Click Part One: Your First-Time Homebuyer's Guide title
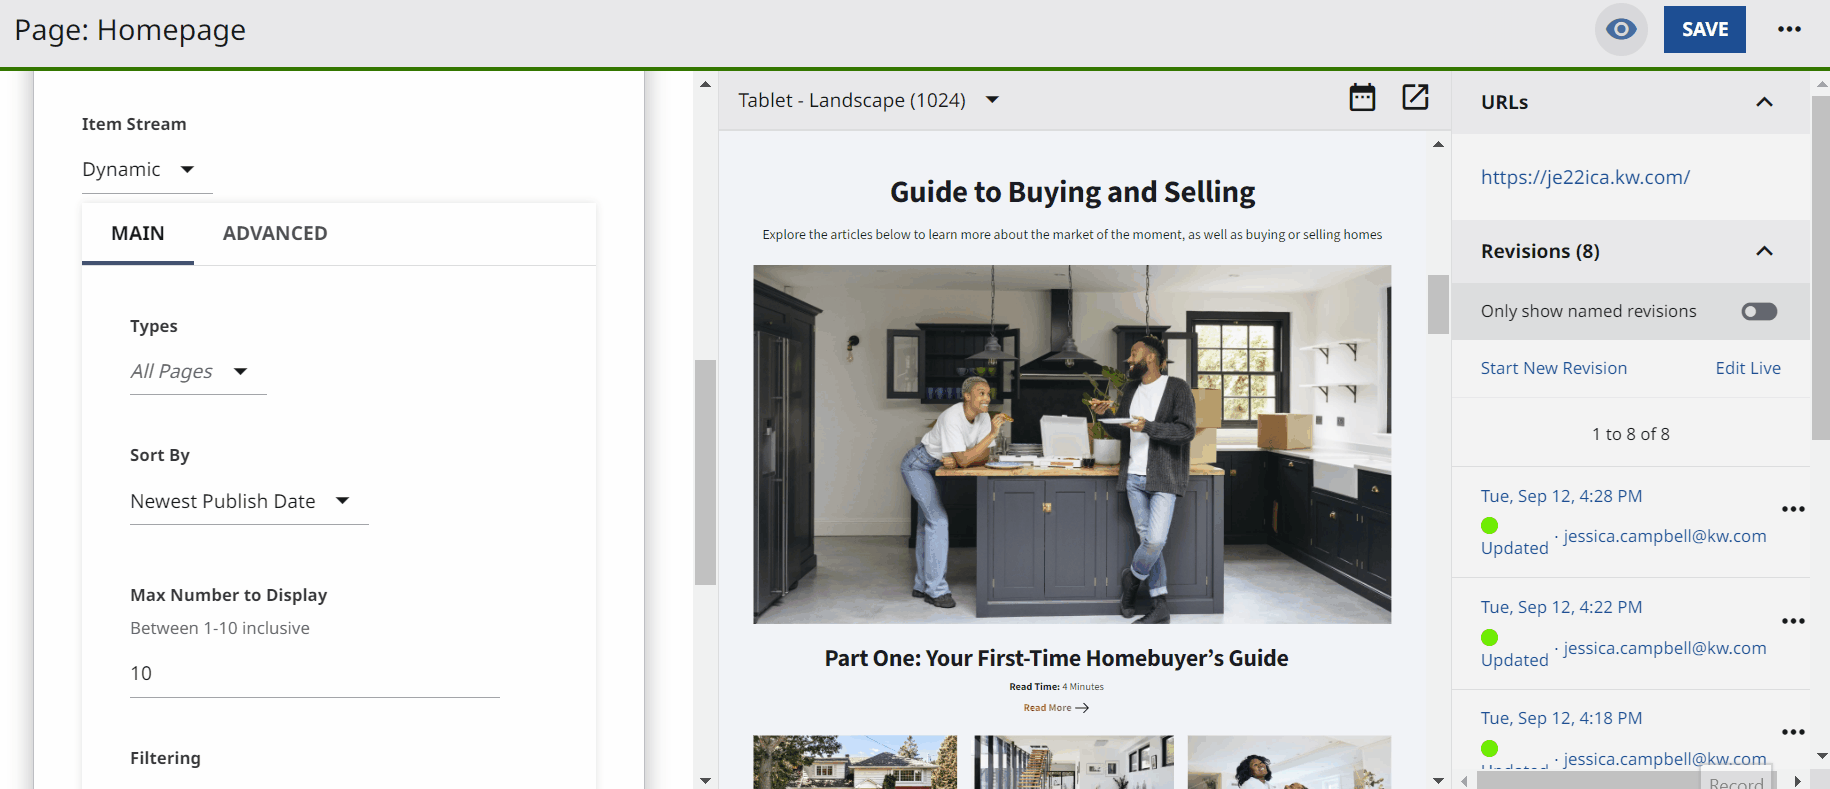1830x789 pixels. (x=1056, y=658)
